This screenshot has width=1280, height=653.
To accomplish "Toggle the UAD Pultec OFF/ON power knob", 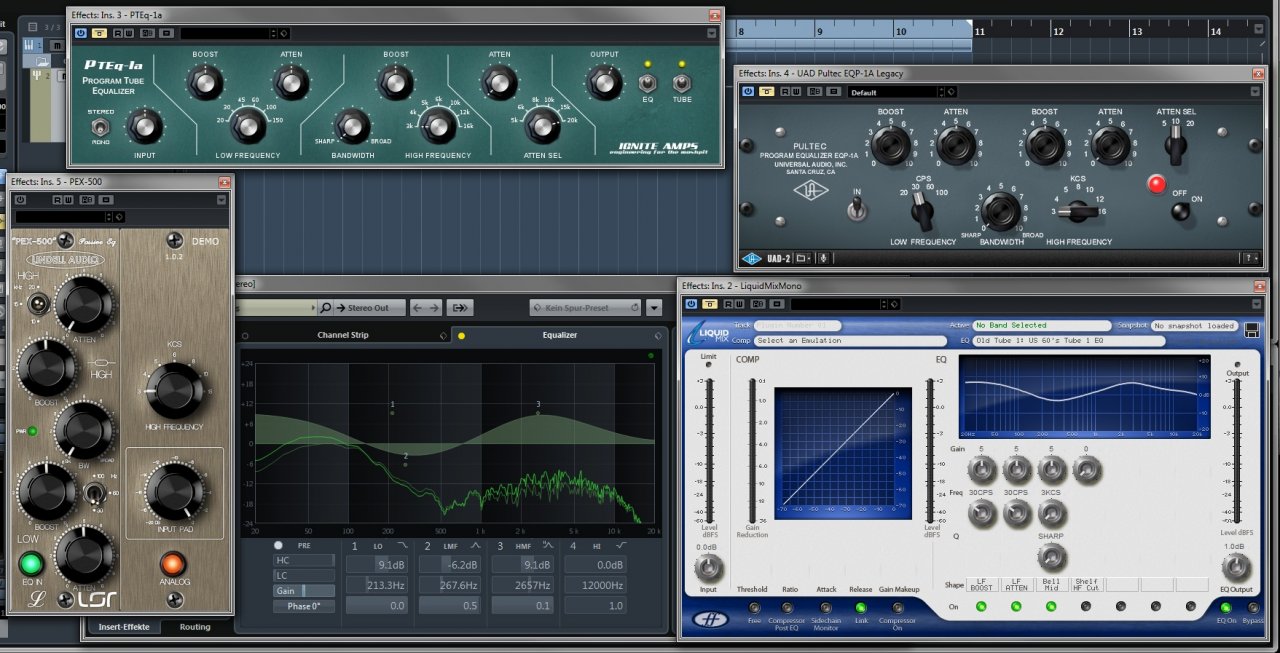I will click(1181, 210).
